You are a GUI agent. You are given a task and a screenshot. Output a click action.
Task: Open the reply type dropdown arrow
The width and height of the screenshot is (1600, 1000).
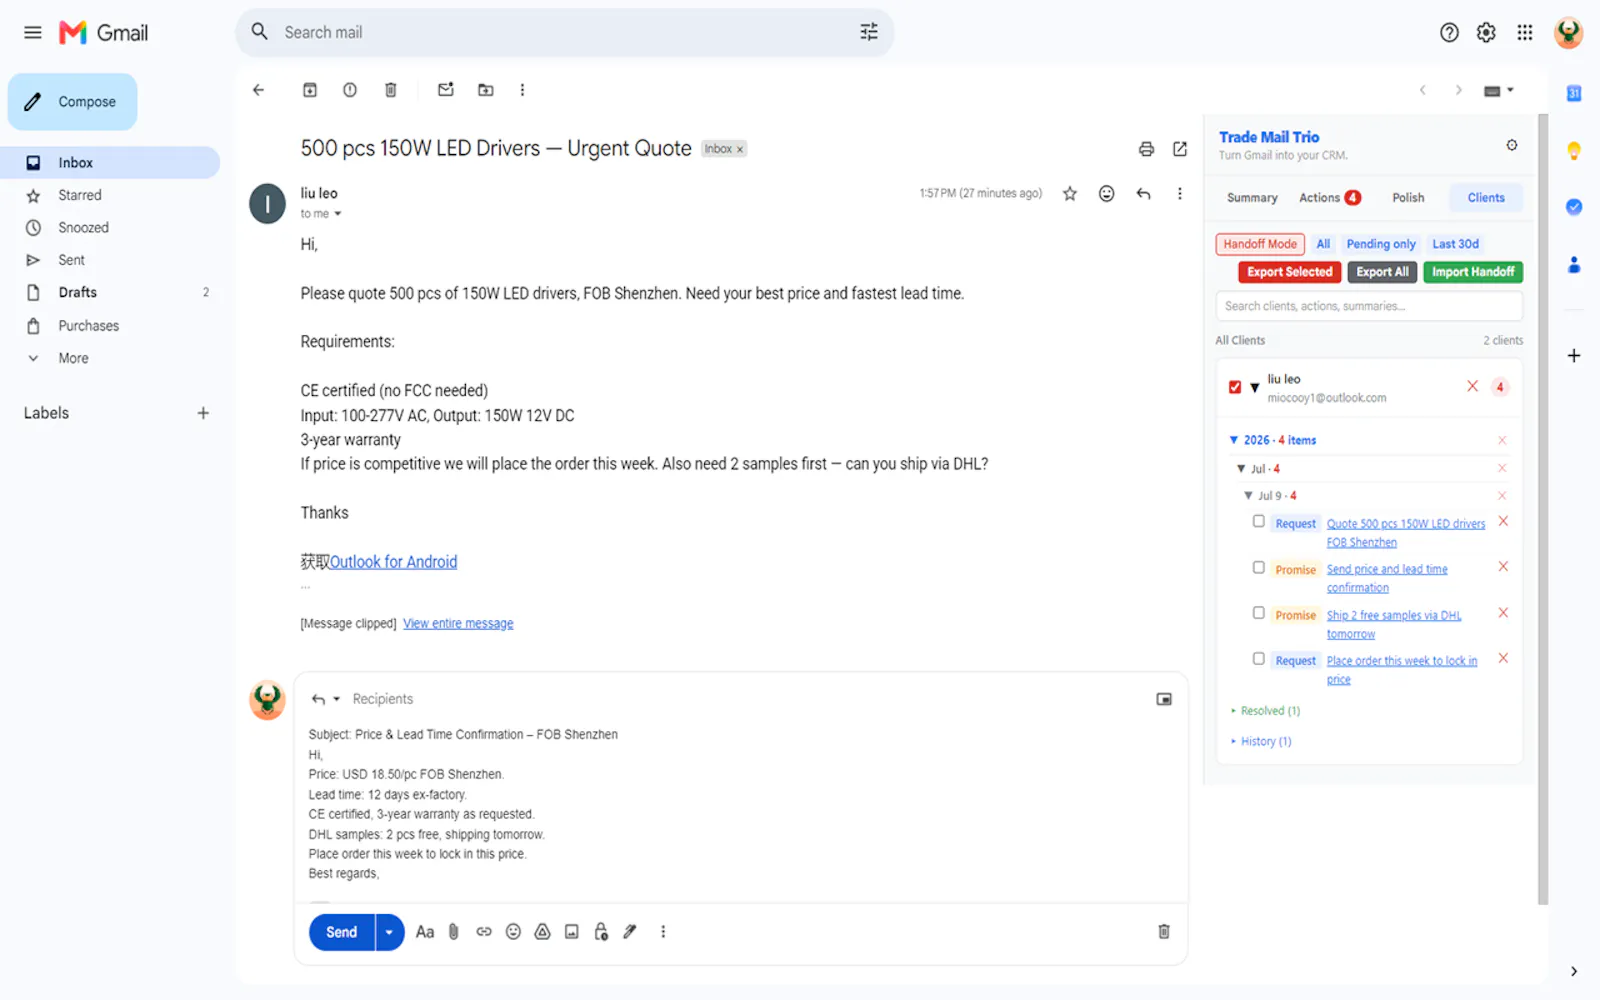tap(337, 699)
